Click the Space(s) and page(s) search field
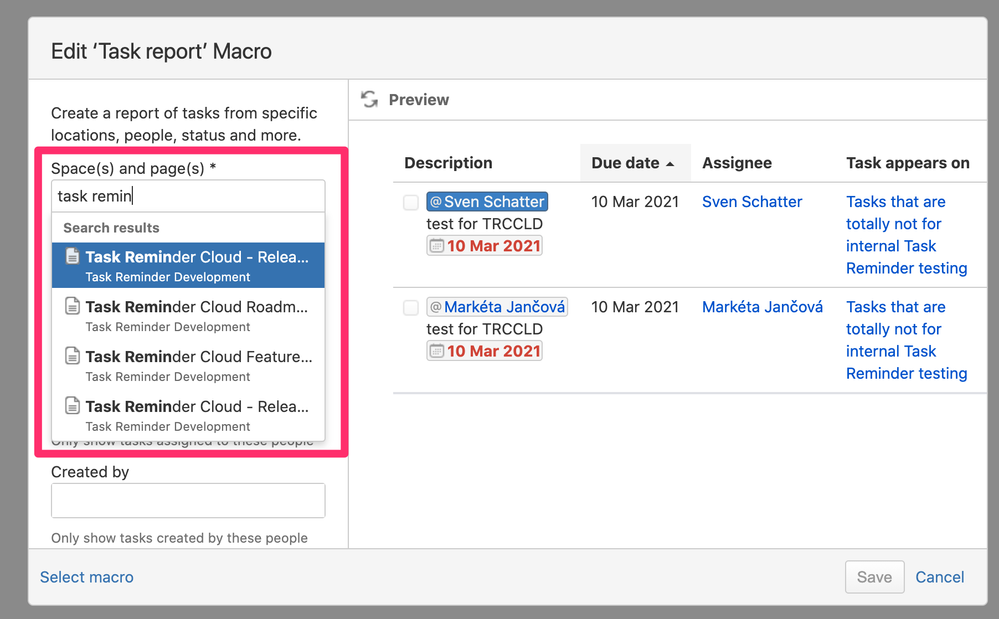Screen dimensions: 999x619 [188, 196]
